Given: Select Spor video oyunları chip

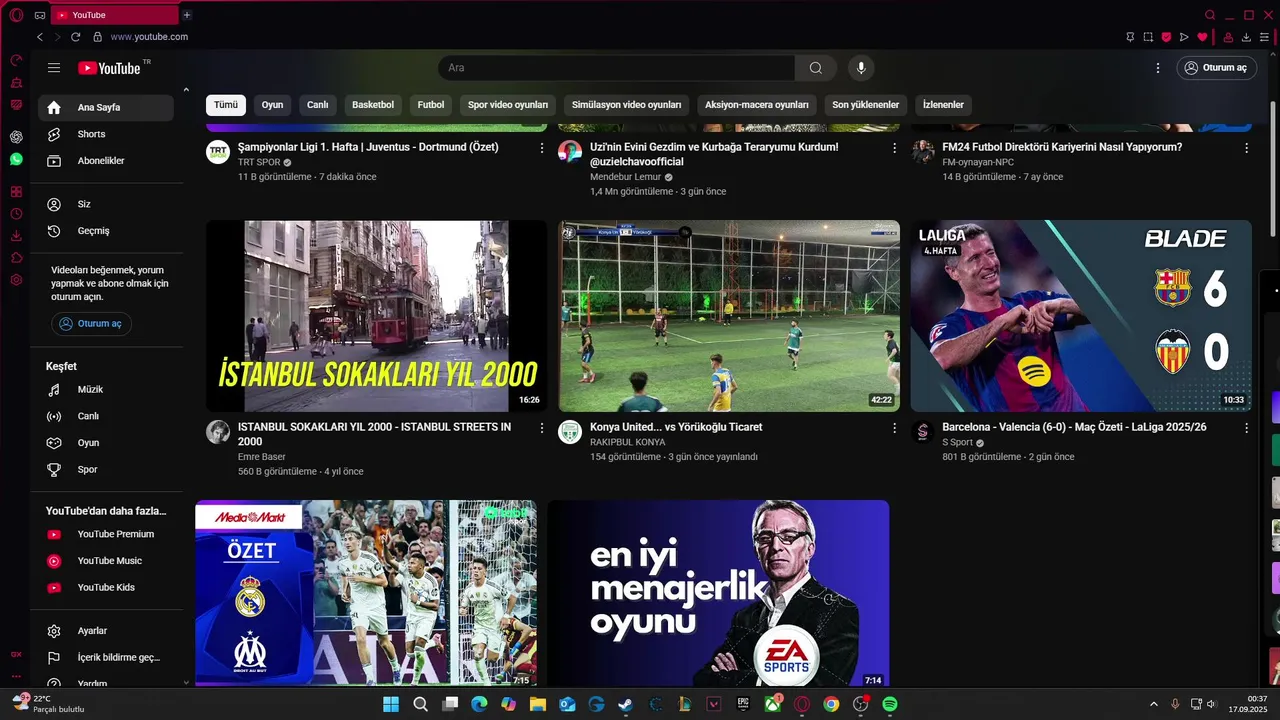Looking at the screenshot, I should click(508, 105).
